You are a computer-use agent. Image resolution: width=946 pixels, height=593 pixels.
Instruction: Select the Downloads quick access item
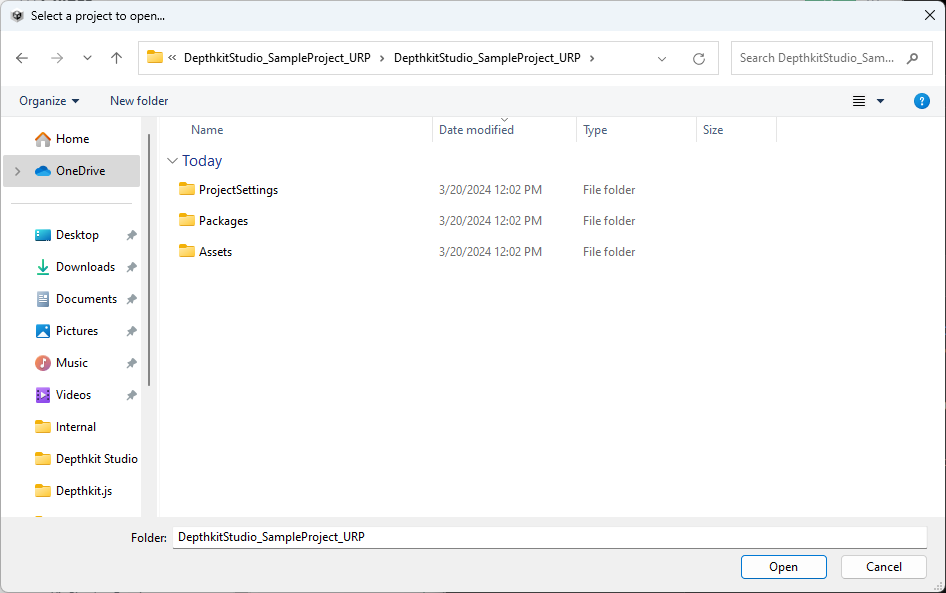pyautogui.click(x=85, y=267)
